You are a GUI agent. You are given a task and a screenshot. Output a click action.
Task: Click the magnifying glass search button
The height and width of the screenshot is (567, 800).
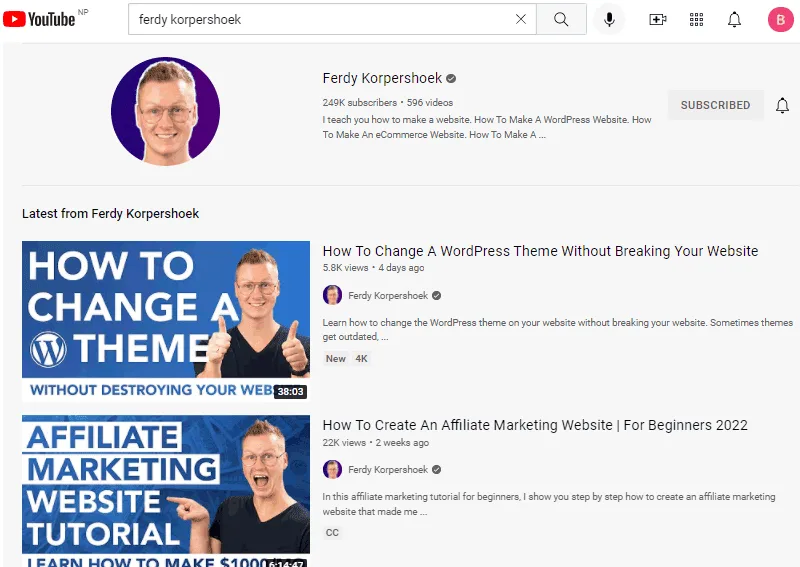click(561, 19)
